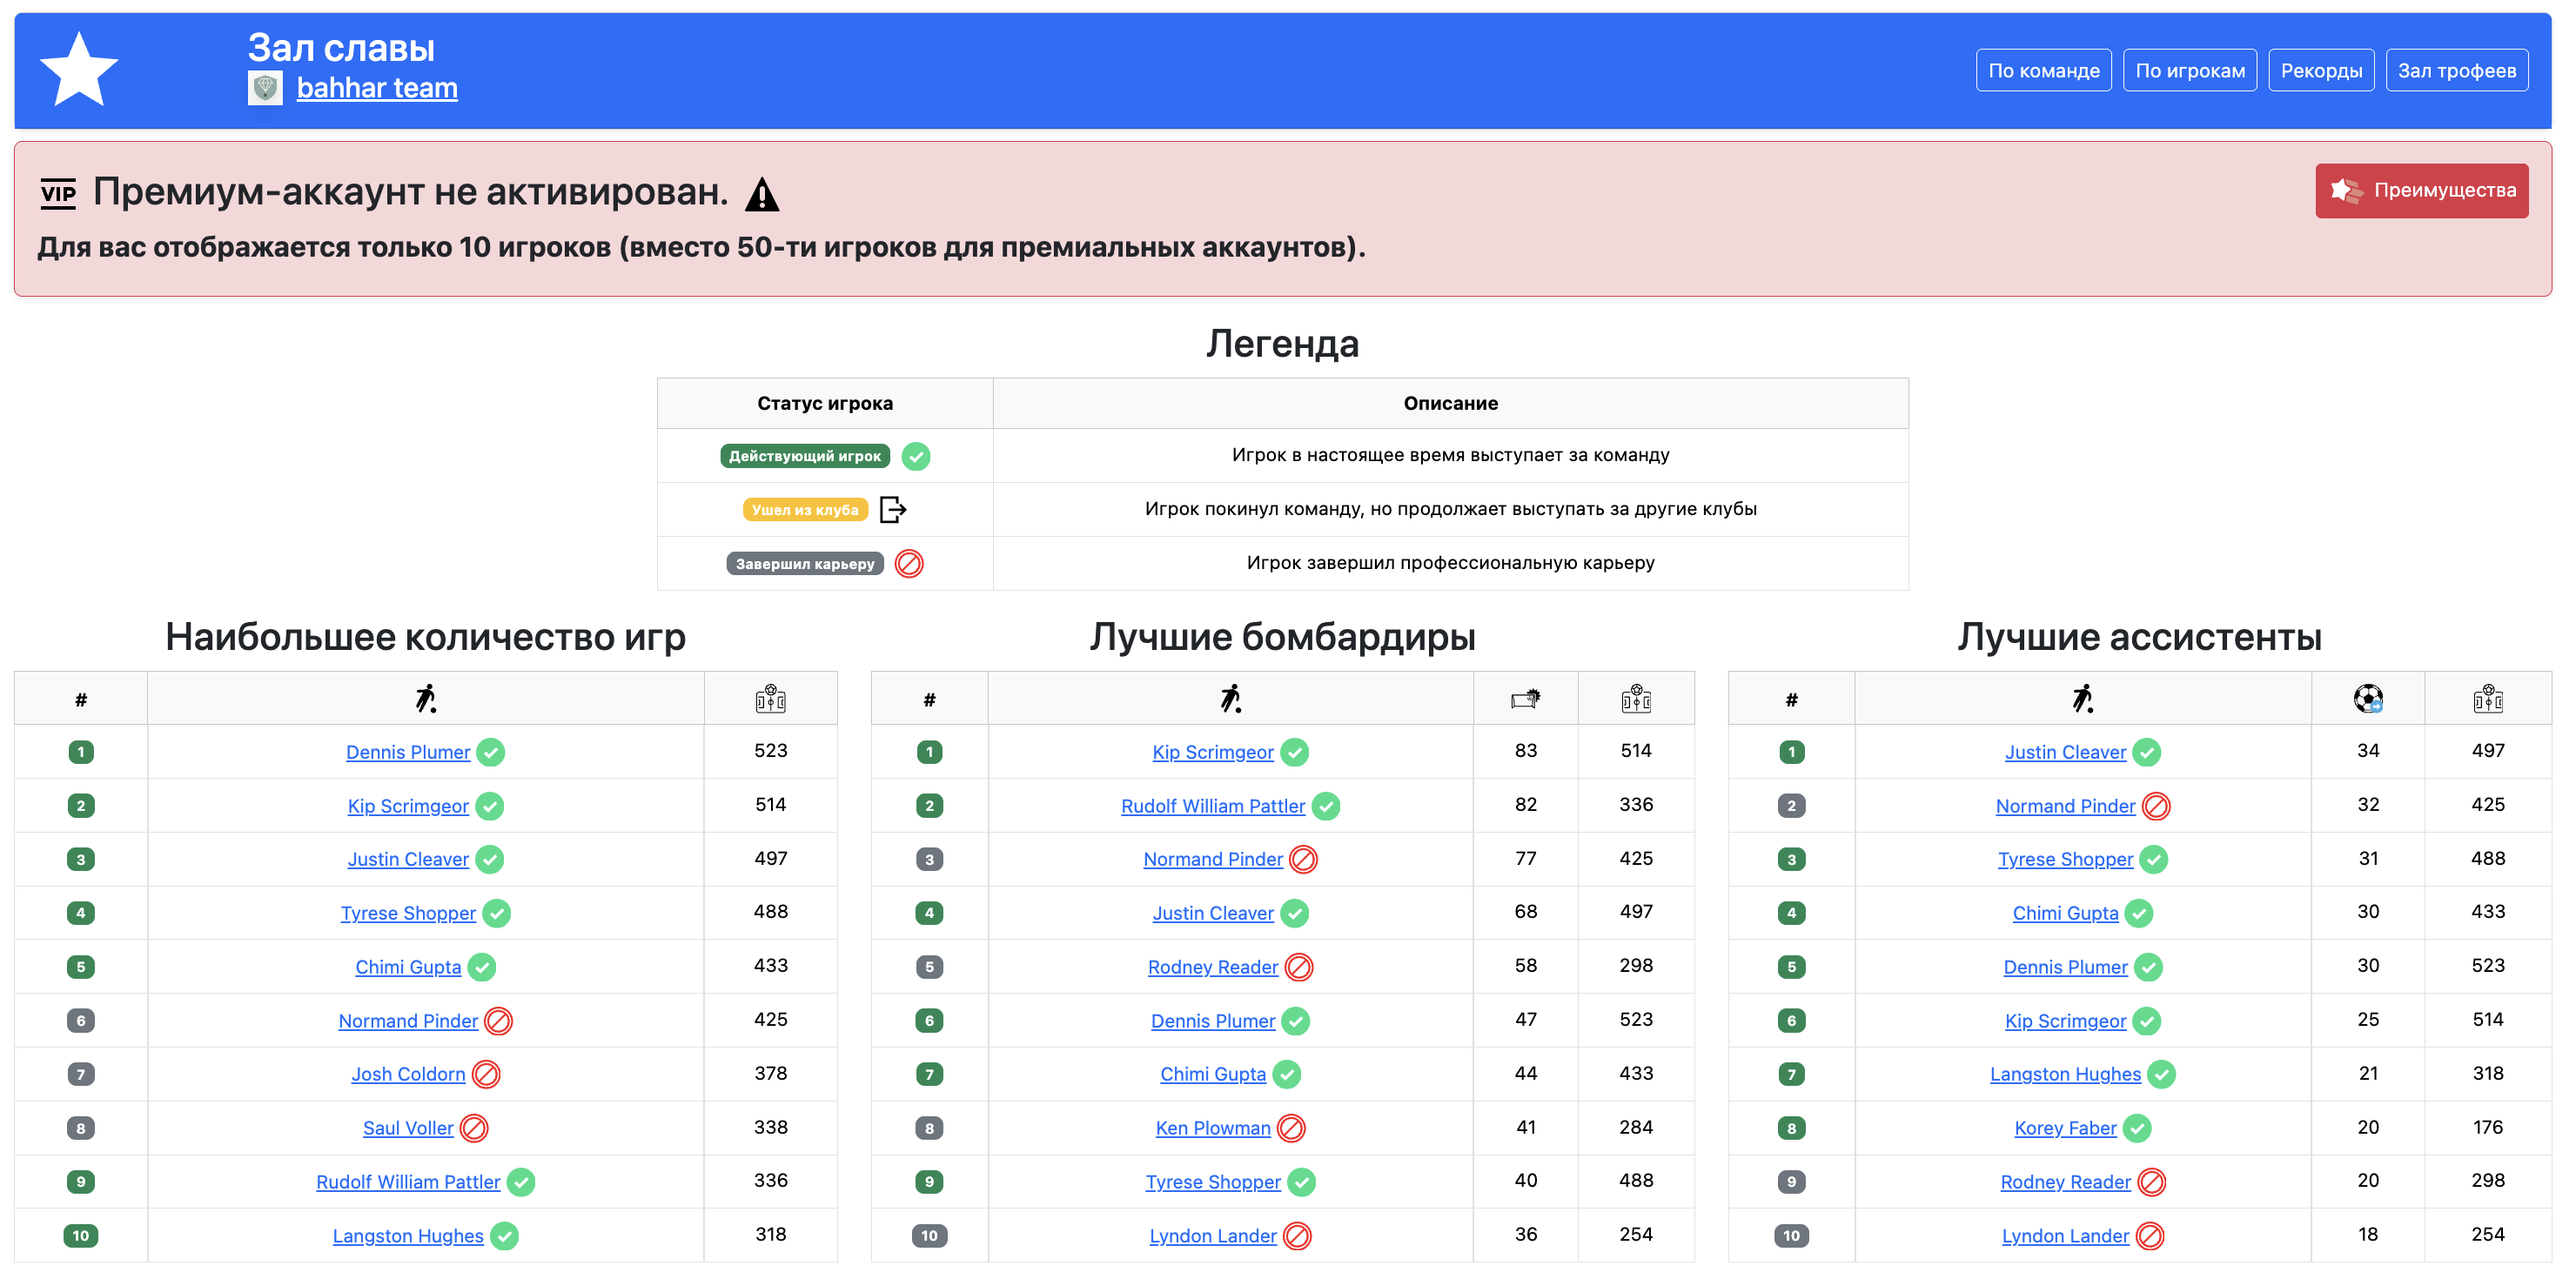Click the white star logo icon
The height and width of the screenshot is (1279, 2576).
point(78,70)
